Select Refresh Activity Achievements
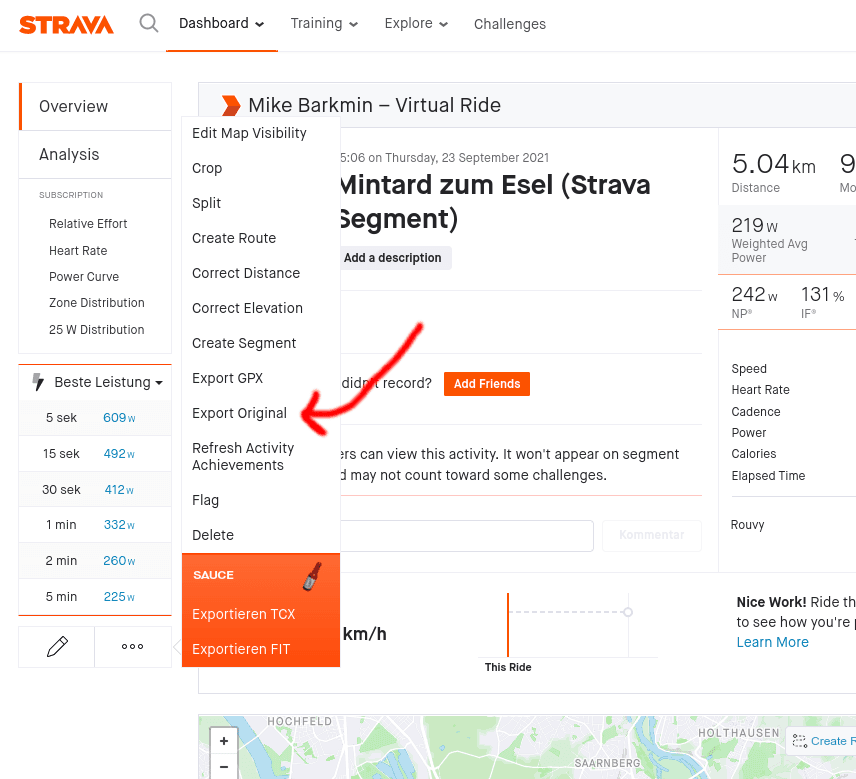This screenshot has height=779, width=856. (x=243, y=456)
